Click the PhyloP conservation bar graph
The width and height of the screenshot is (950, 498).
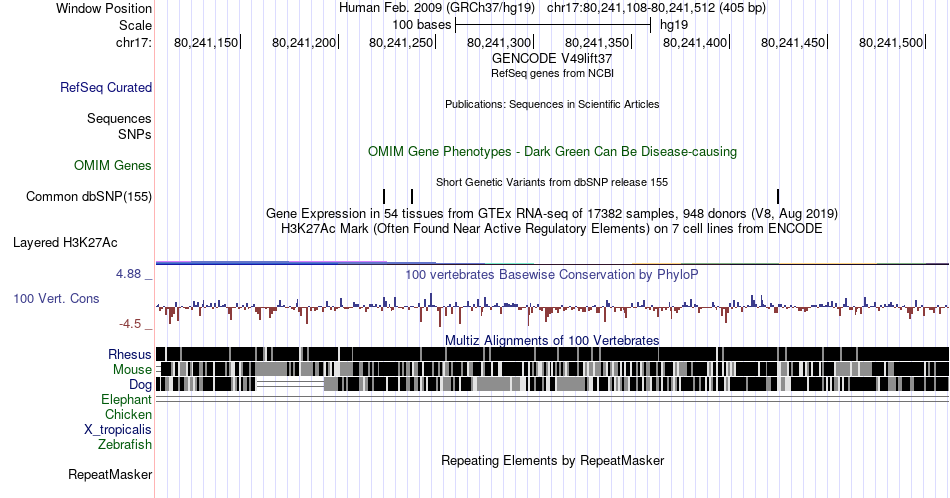[x=552, y=308]
